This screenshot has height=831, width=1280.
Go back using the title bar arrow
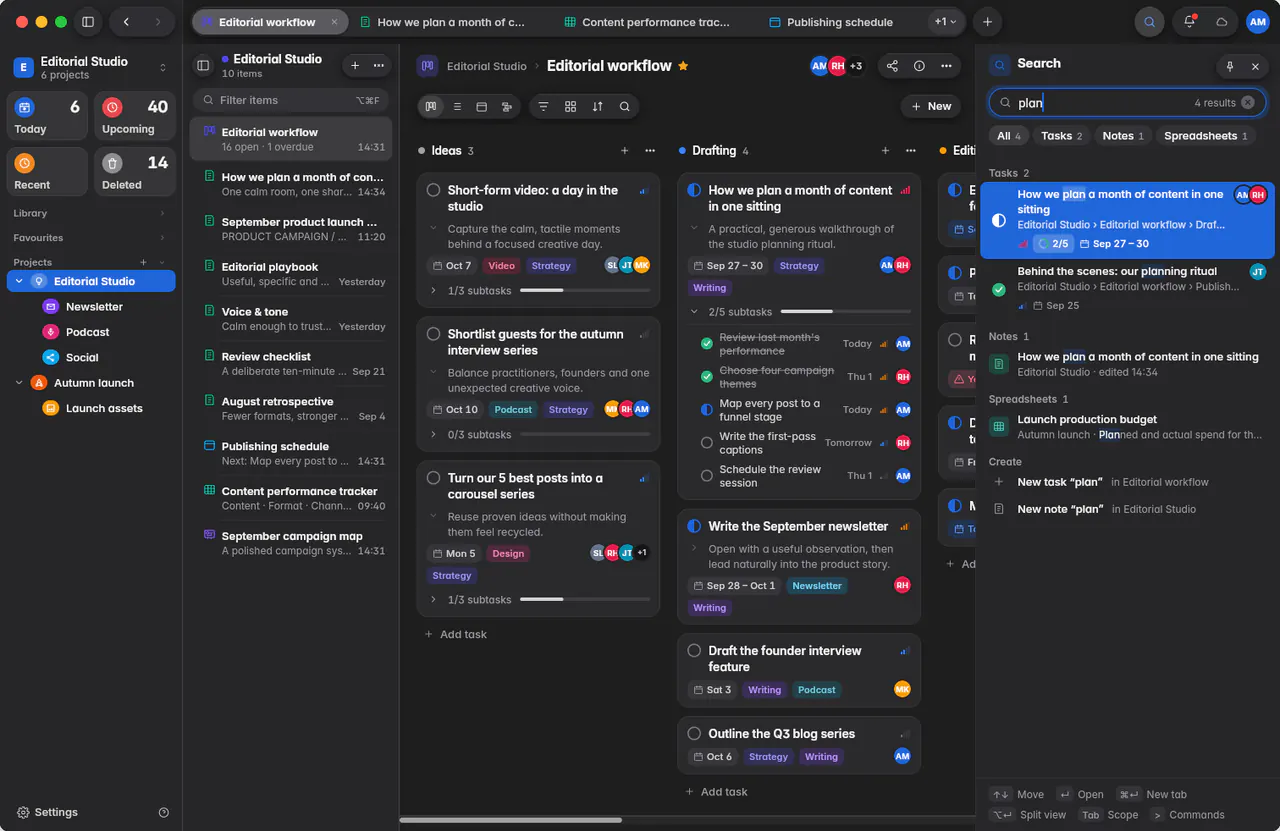pos(126,22)
